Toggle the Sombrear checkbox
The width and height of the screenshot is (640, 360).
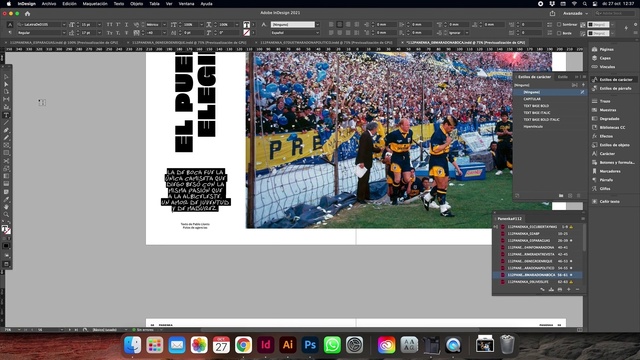(x=559, y=24)
